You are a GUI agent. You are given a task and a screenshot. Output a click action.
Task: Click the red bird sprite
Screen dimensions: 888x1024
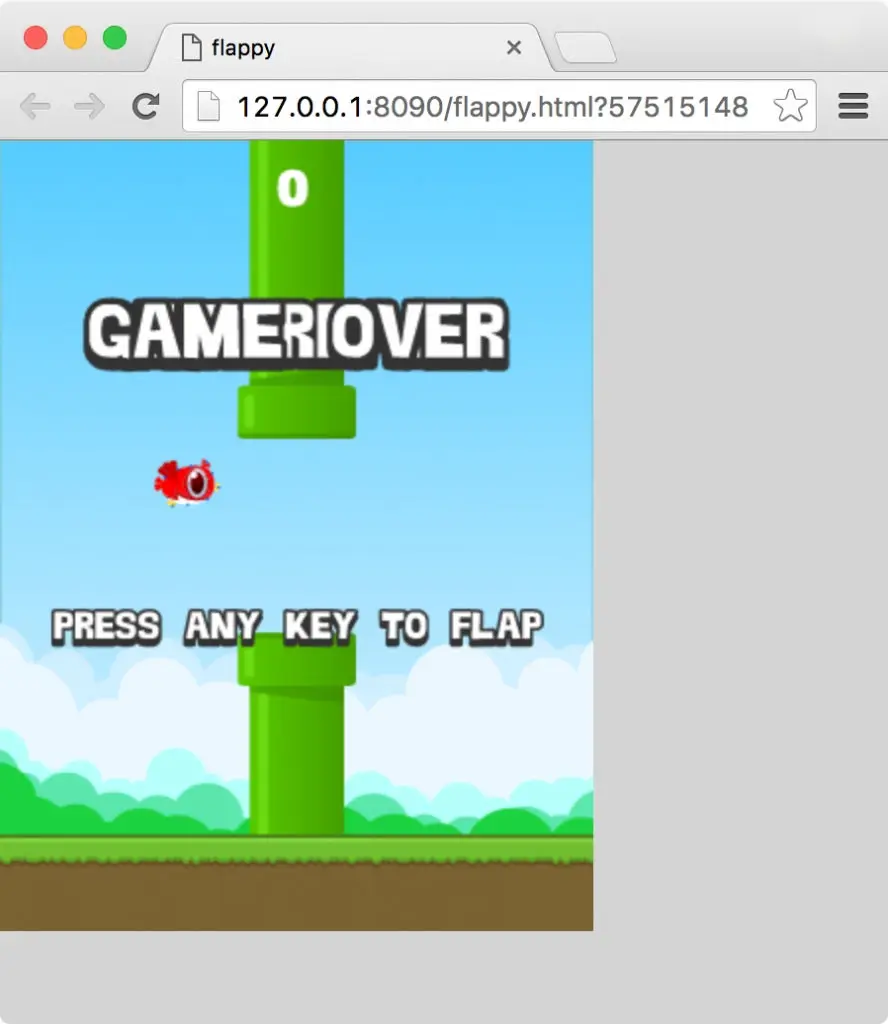pos(186,483)
